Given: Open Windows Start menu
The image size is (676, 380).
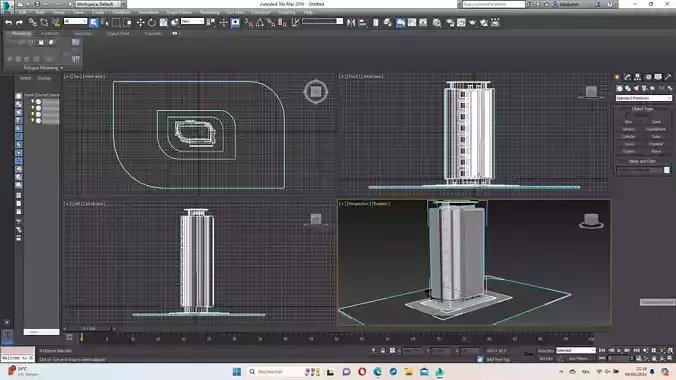Looking at the screenshot, I should (x=237, y=372).
